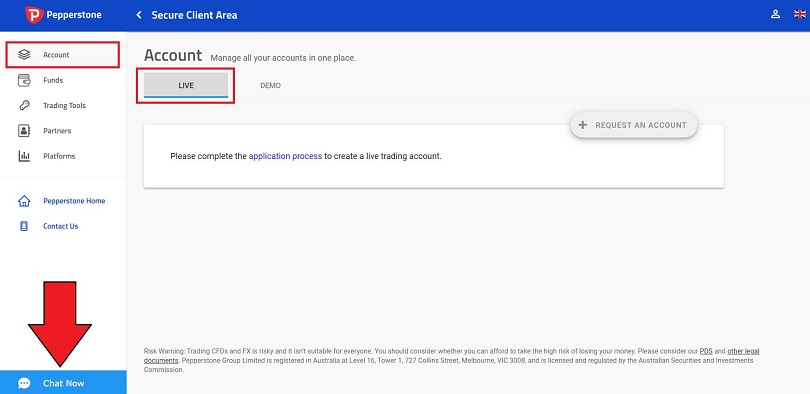The height and width of the screenshot is (394, 810).
Task: Click the Funds wallet icon
Action: point(24,80)
